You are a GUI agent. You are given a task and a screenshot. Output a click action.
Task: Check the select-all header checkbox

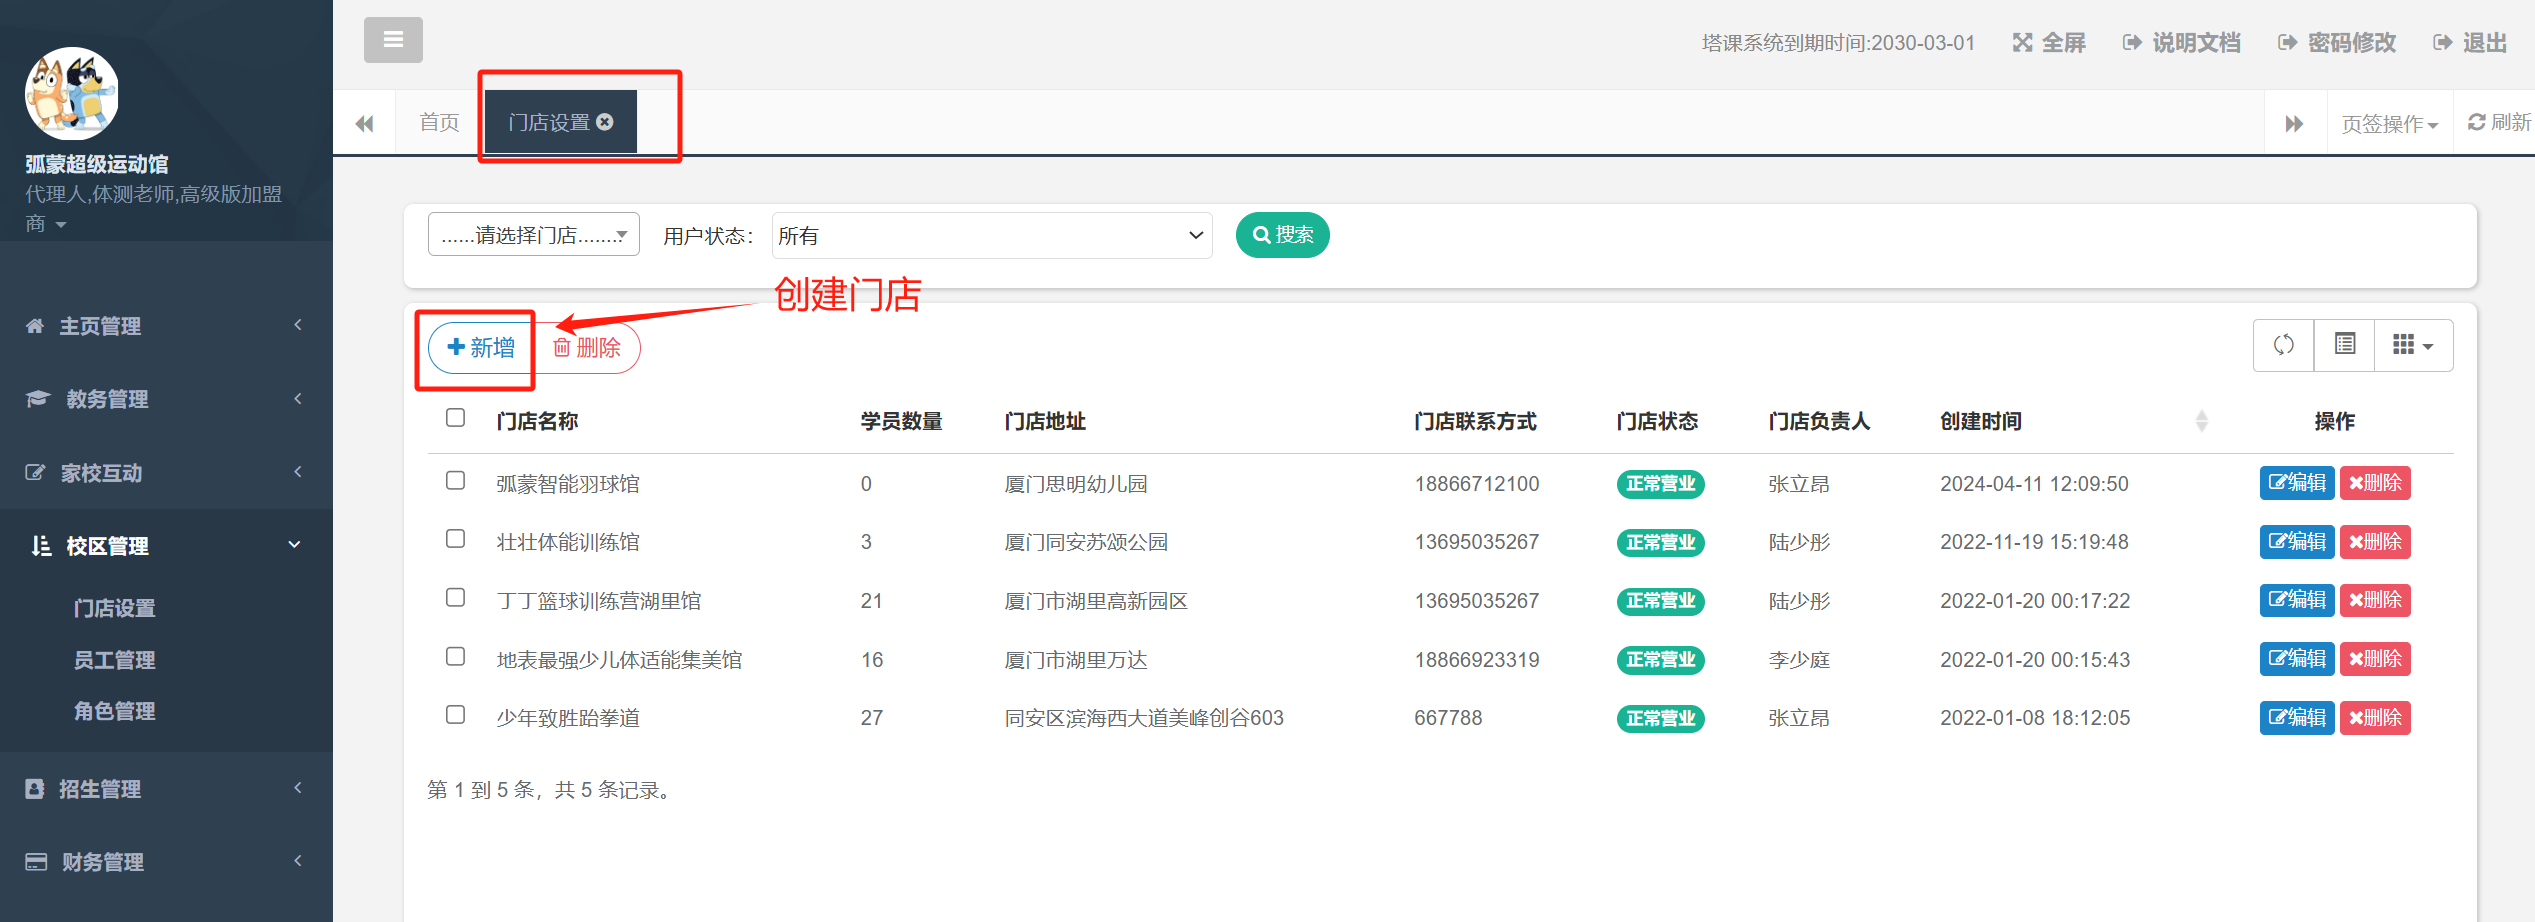(455, 418)
